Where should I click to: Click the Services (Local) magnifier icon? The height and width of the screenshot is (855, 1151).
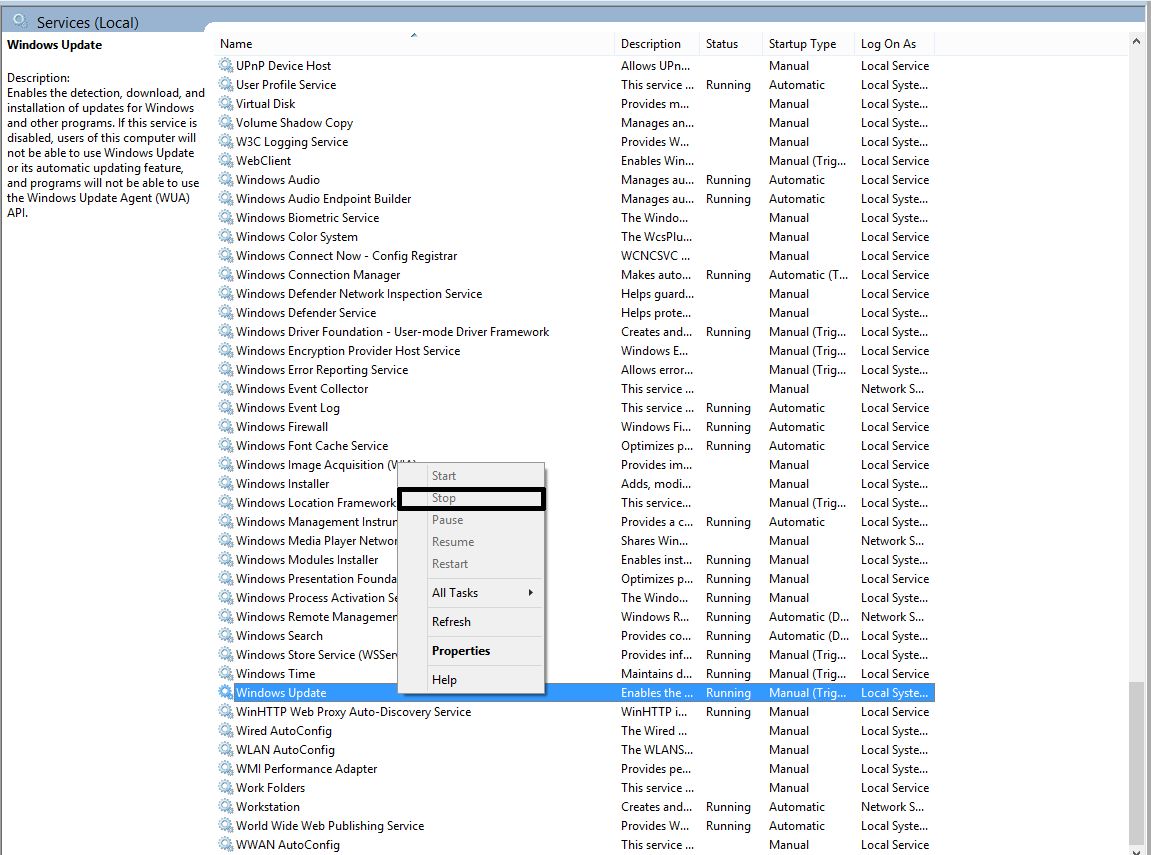pyautogui.click(x=21, y=21)
